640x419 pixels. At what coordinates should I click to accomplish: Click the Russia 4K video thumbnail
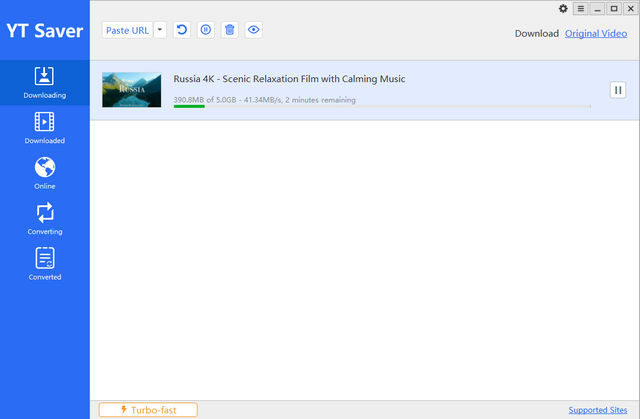tap(131, 90)
